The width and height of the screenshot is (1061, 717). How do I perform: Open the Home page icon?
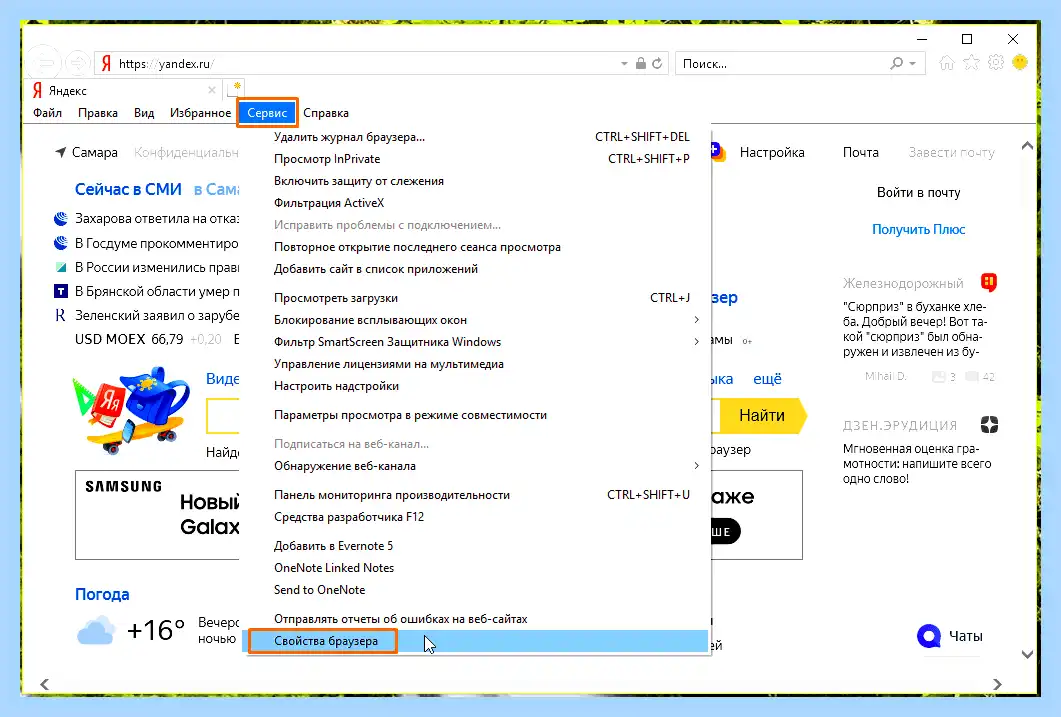pyautogui.click(x=947, y=63)
